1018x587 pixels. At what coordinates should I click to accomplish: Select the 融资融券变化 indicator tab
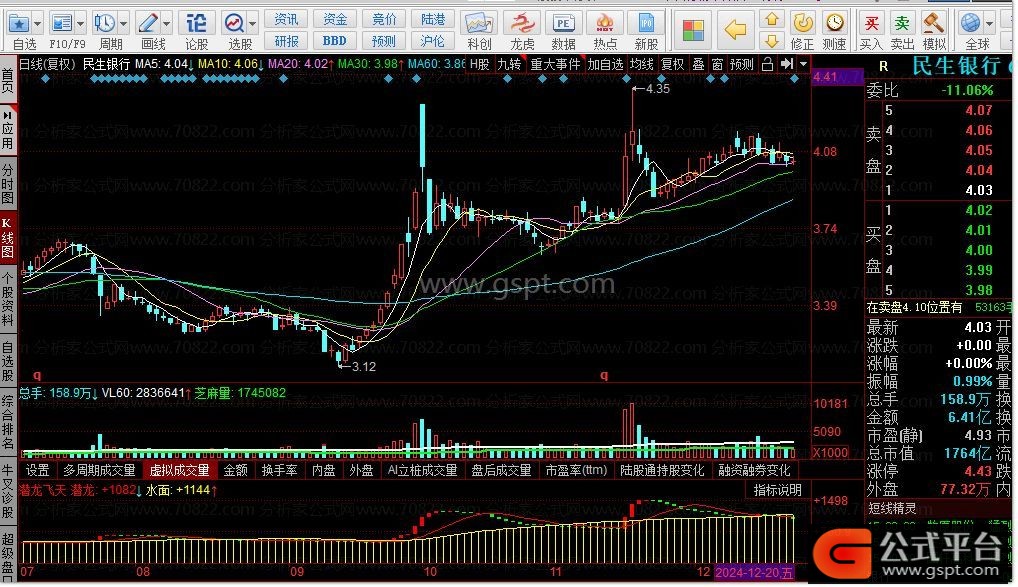point(754,470)
